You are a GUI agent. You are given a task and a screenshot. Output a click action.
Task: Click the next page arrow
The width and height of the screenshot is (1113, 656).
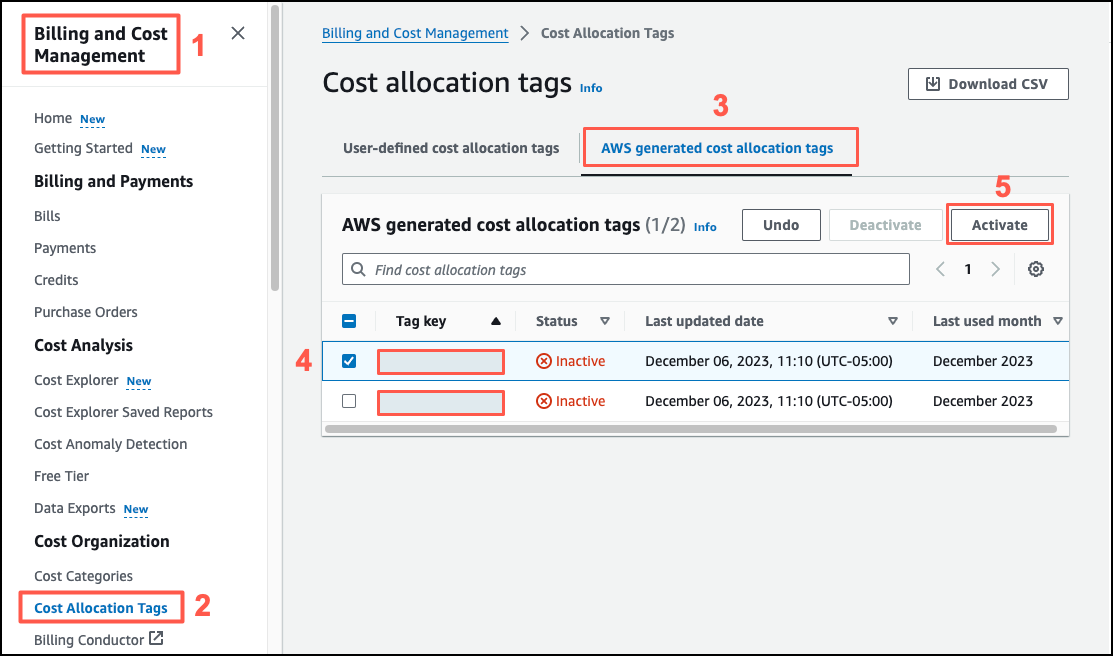tap(995, 269)
